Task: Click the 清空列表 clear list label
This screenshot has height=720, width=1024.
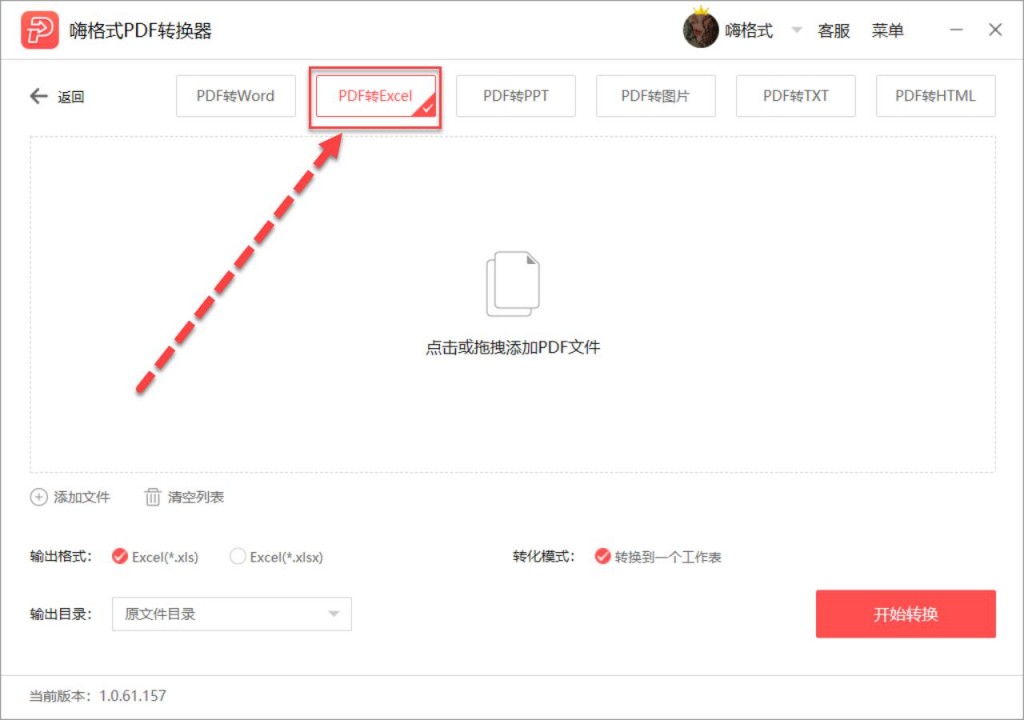Action: (x=196, y=497)
